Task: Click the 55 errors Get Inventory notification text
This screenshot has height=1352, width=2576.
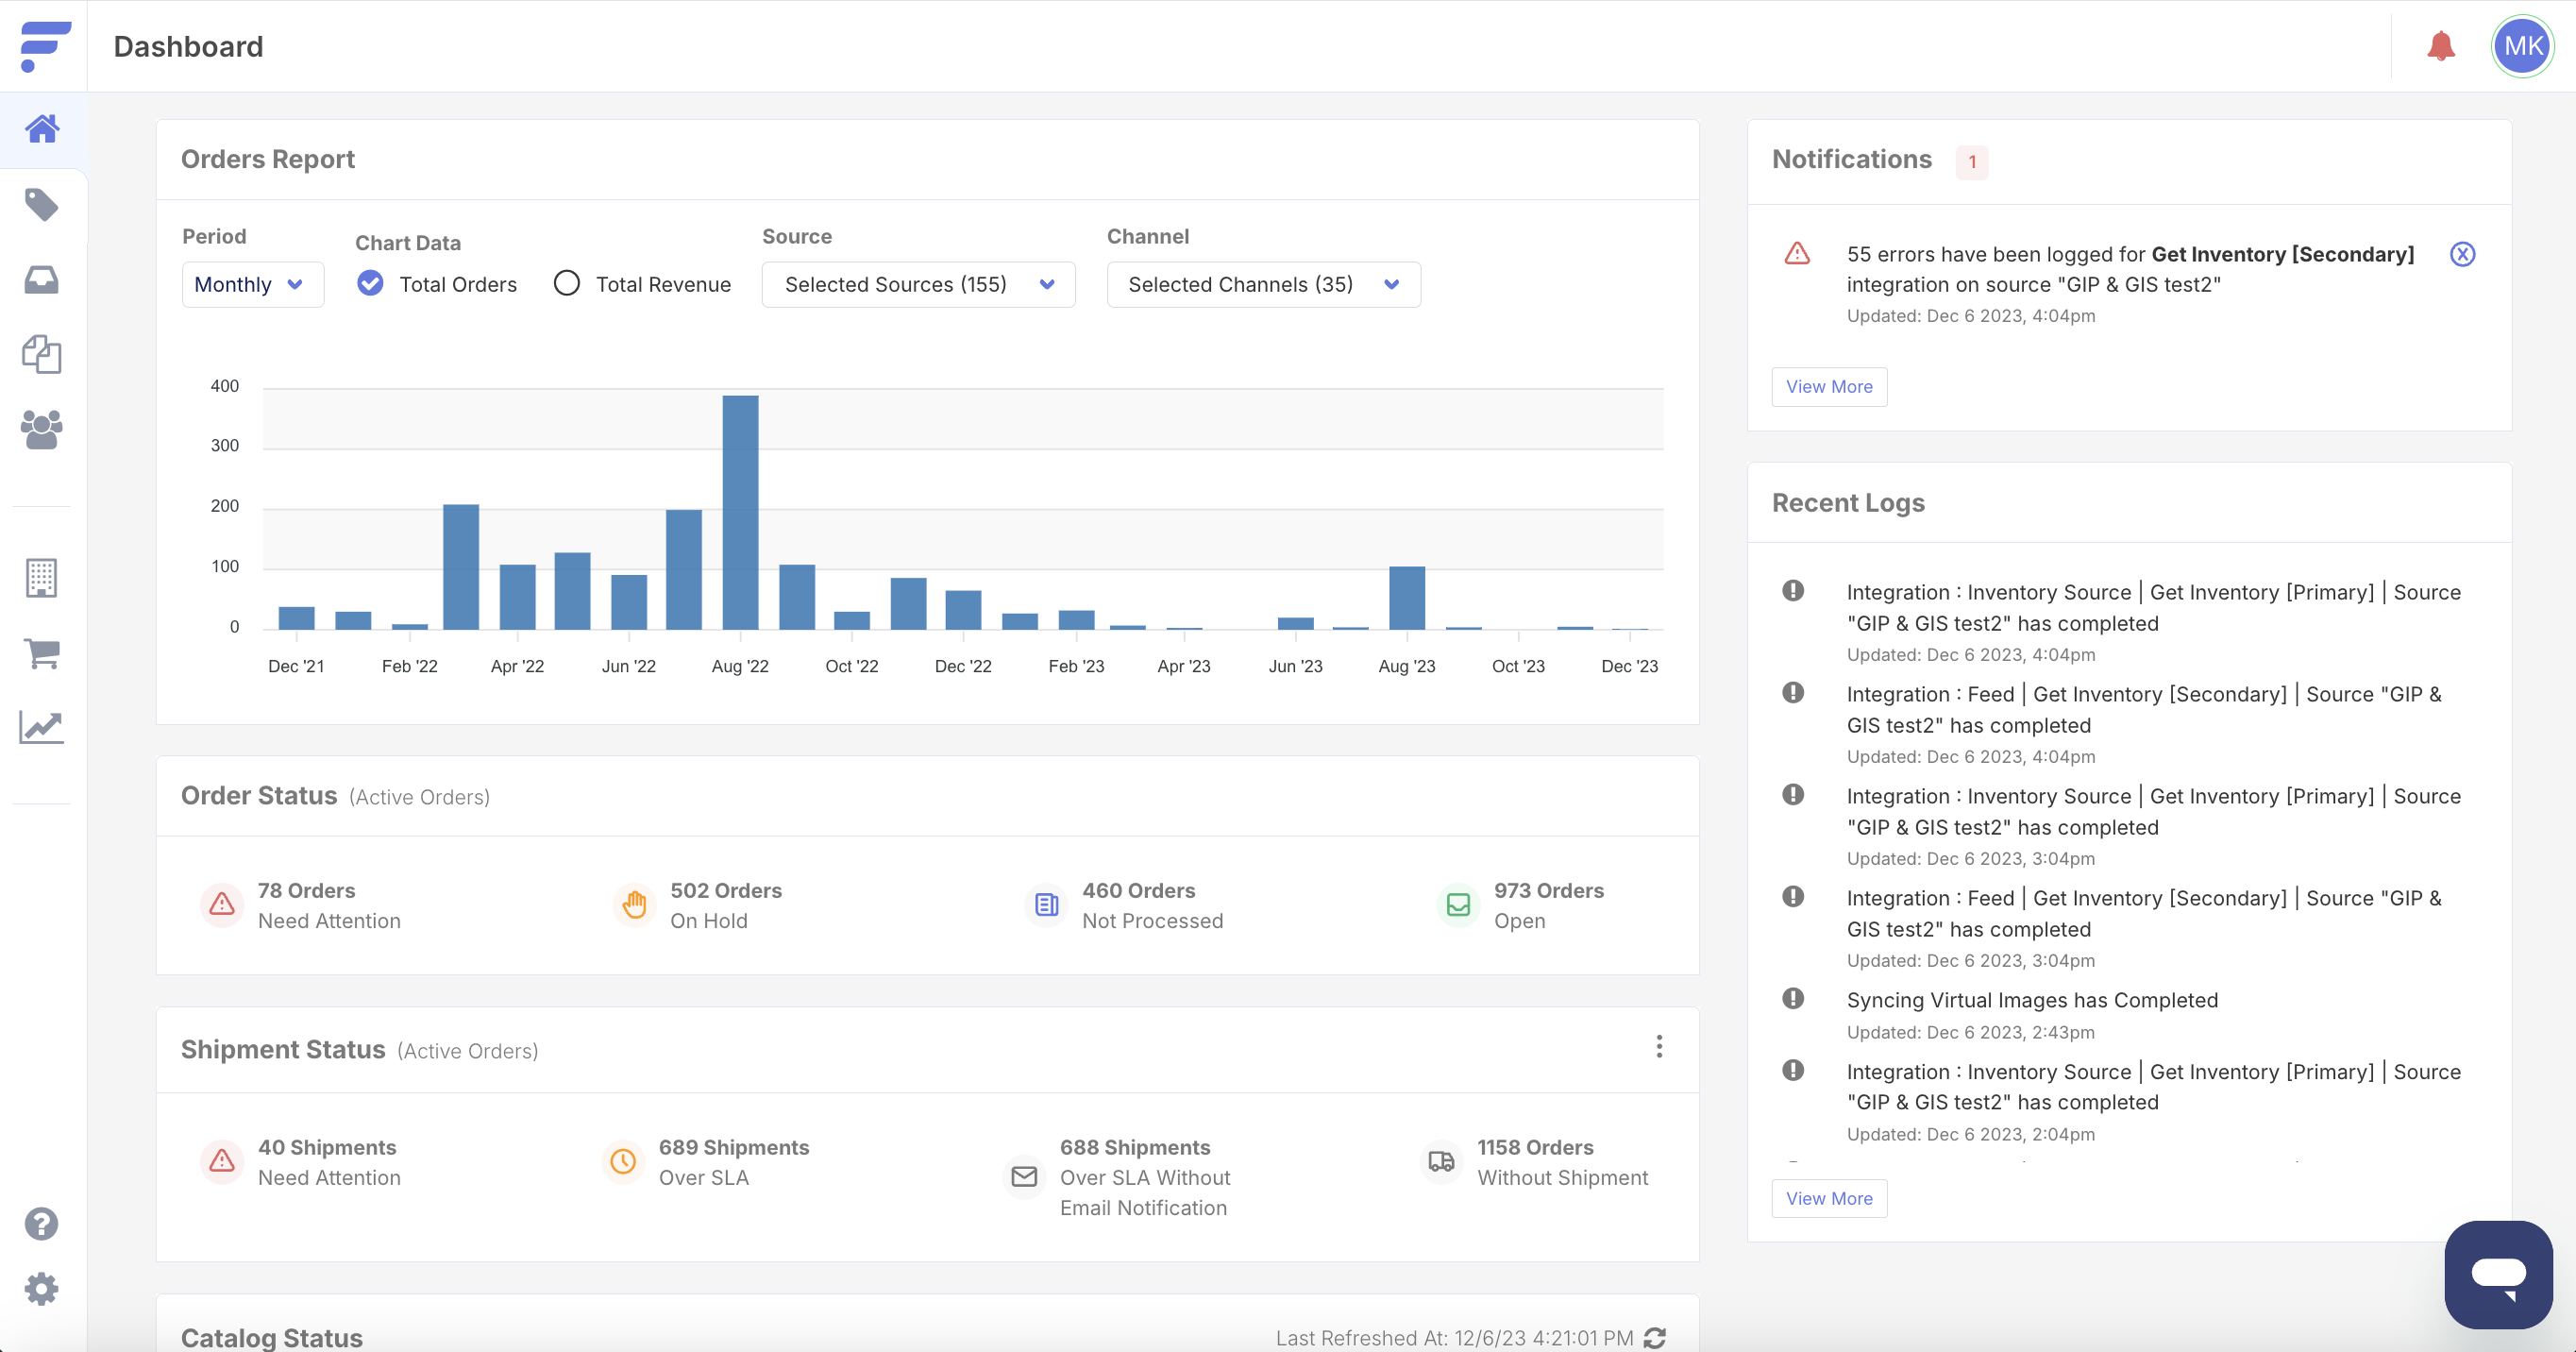Action: click(x=2130, y=269)
